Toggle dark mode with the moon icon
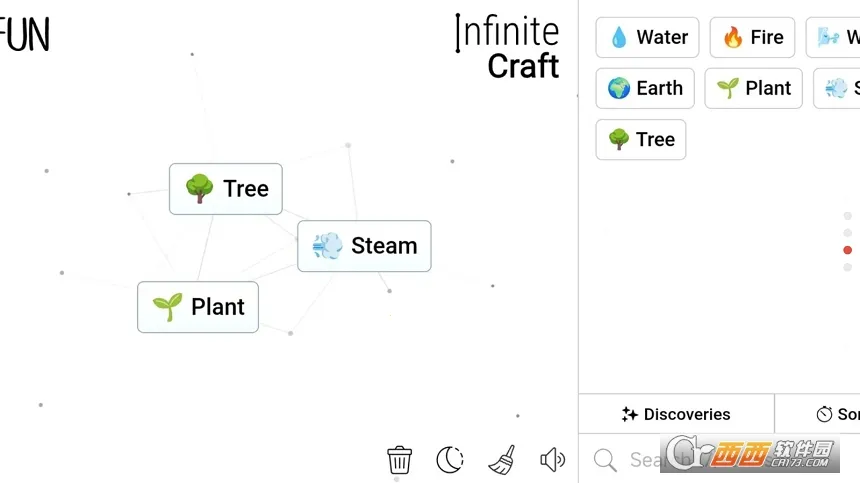 pyautogui.click(x=450, y=460)
